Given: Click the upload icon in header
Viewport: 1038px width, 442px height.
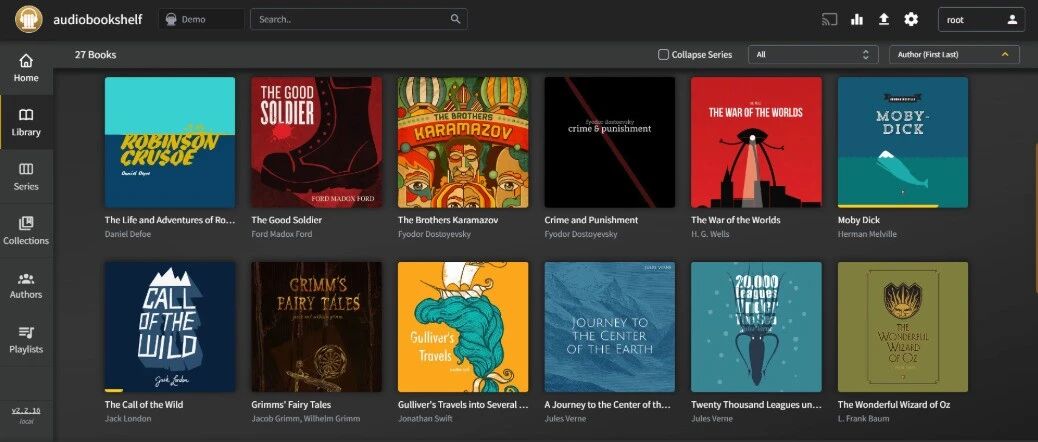Looking at the screenshot, I should [x=884, y=19].
